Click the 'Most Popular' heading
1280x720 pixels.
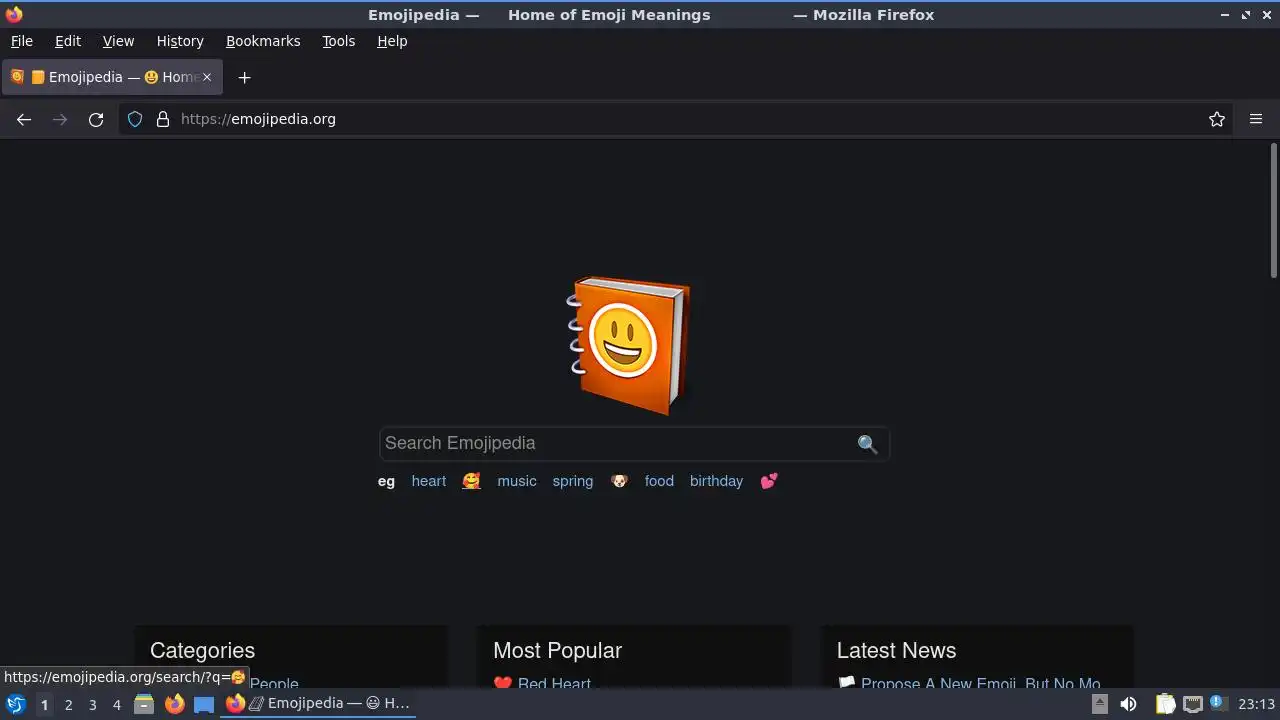557,651
